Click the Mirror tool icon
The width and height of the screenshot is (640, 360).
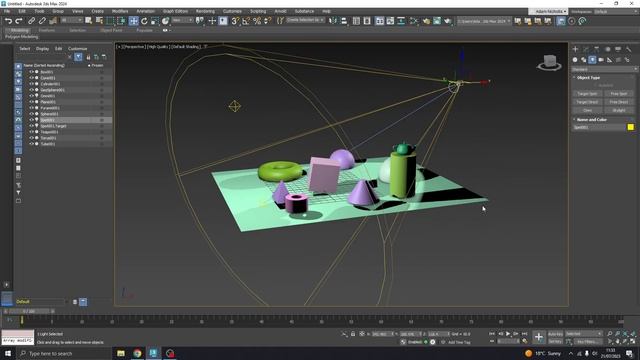(333, 21)
